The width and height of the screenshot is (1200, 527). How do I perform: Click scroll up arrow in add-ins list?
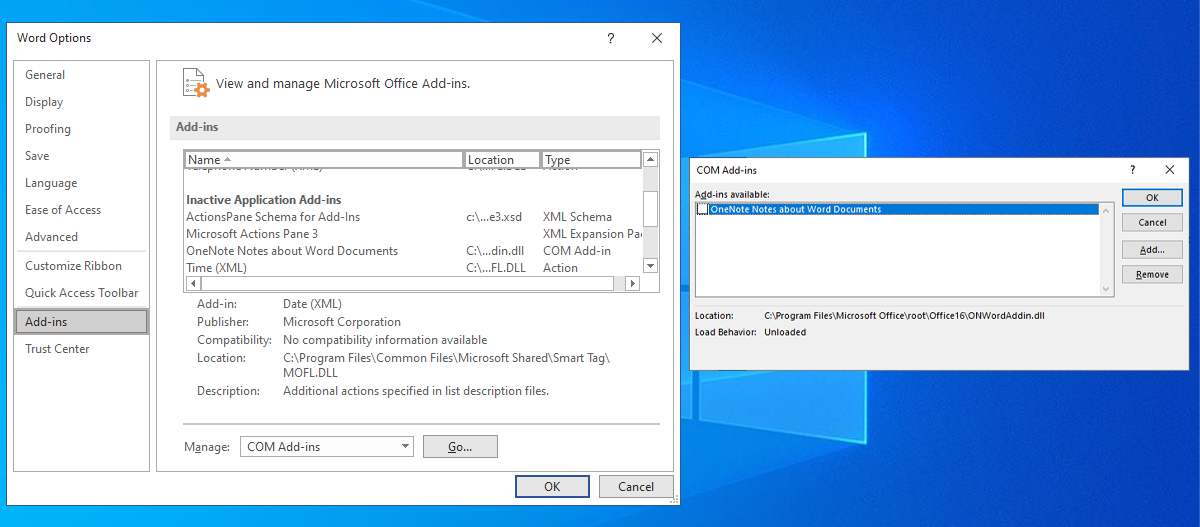650,159
